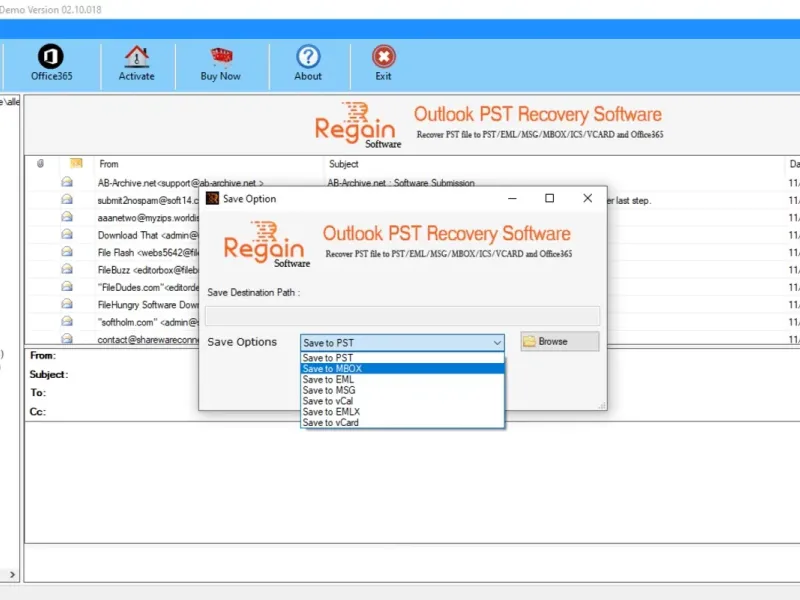The image size is (800, 600).
Task: Select envelope icon of aaanetwo email
Action: click(67, 217)
